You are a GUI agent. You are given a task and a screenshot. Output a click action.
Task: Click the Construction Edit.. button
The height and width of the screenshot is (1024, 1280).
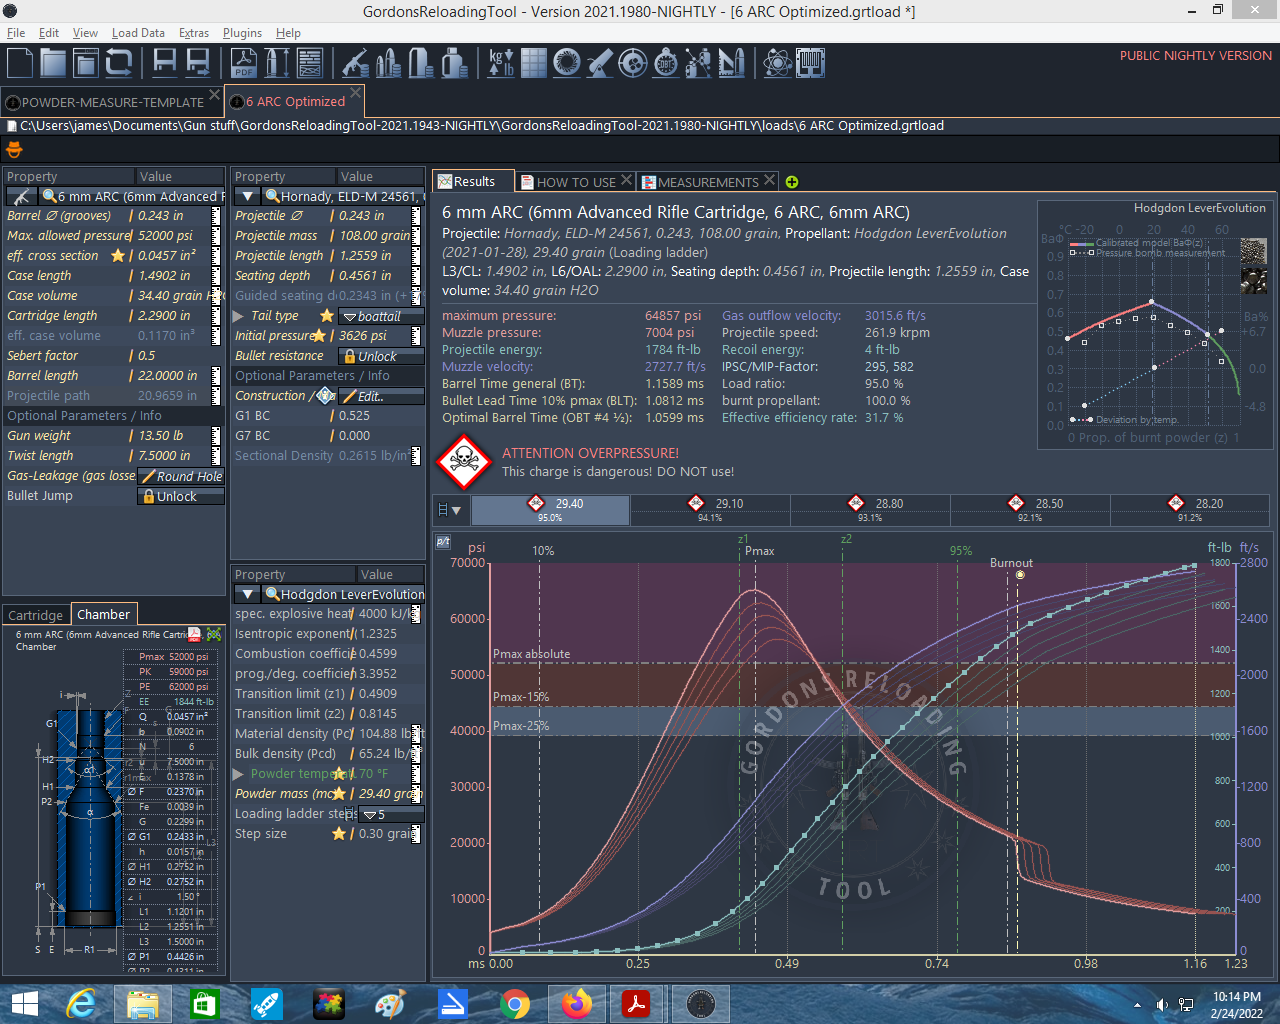381,396
